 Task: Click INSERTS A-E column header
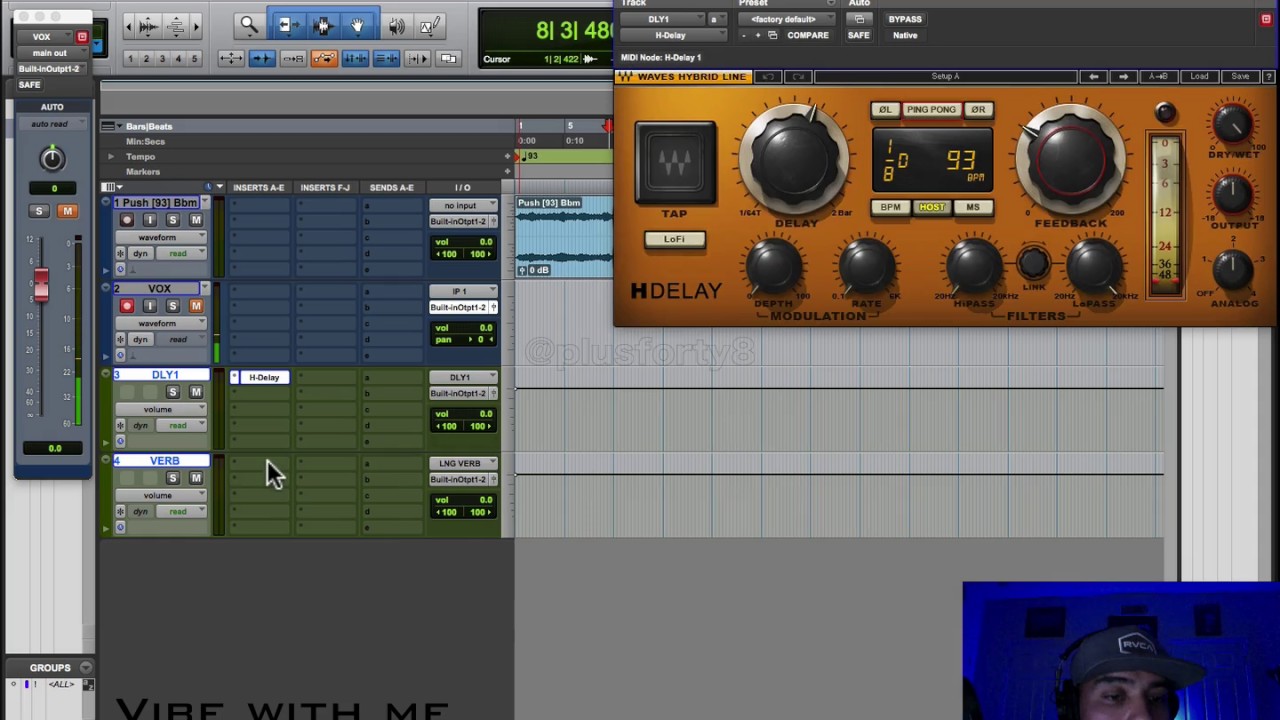pos(258,188)
